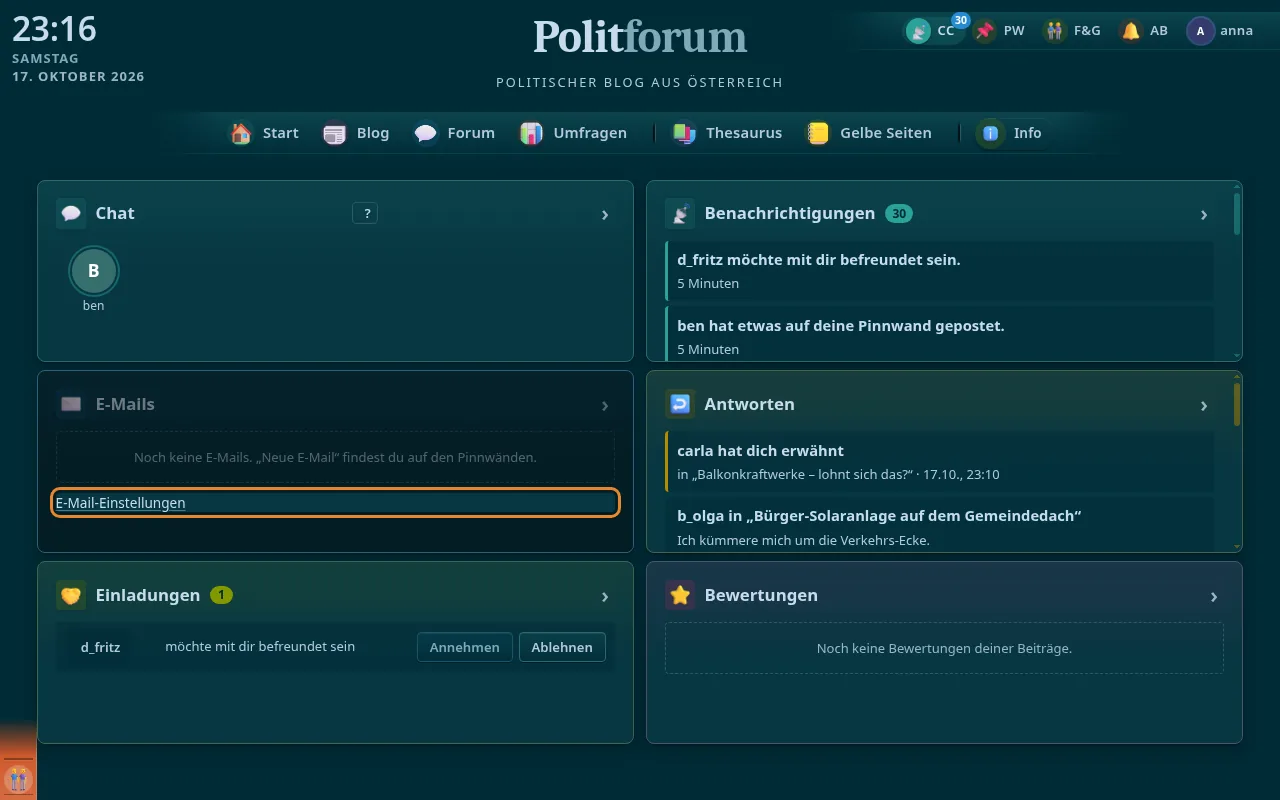Open reply 'carla hat dich erwähnt'
The width and height of the screenshot is (1280, 800).
(x=939, y=462)
